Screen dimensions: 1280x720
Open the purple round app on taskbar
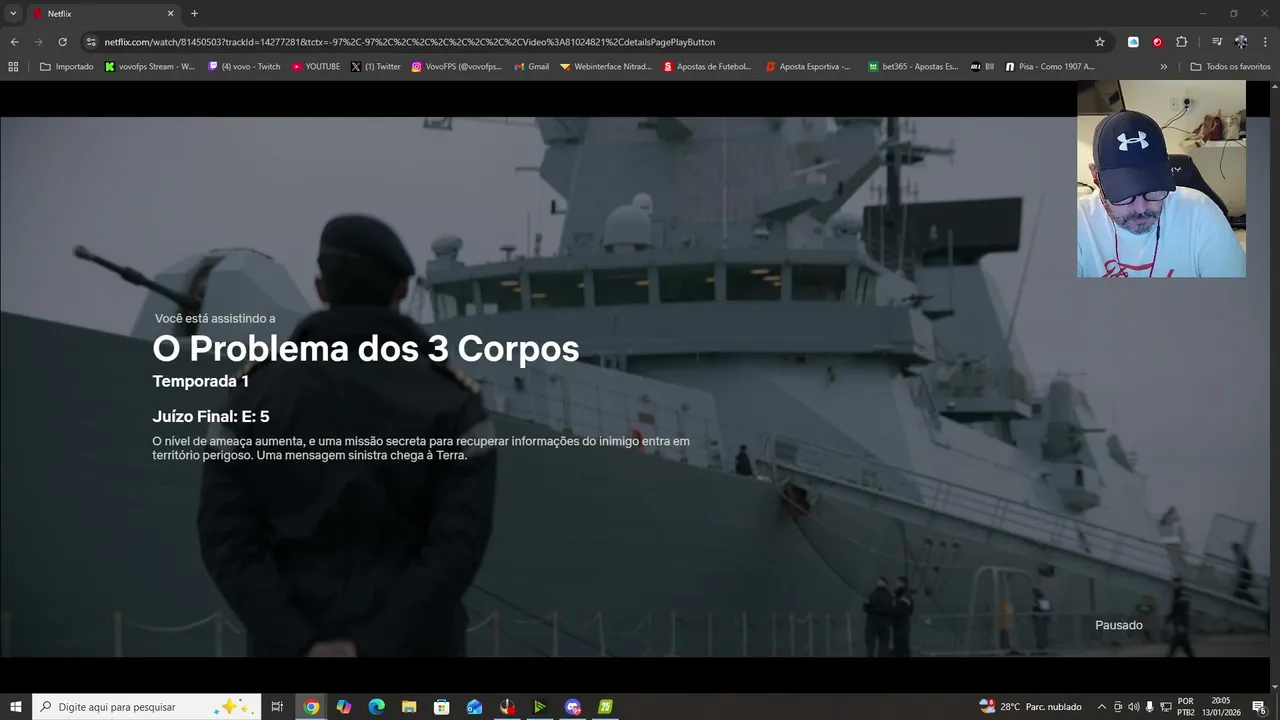572,707
